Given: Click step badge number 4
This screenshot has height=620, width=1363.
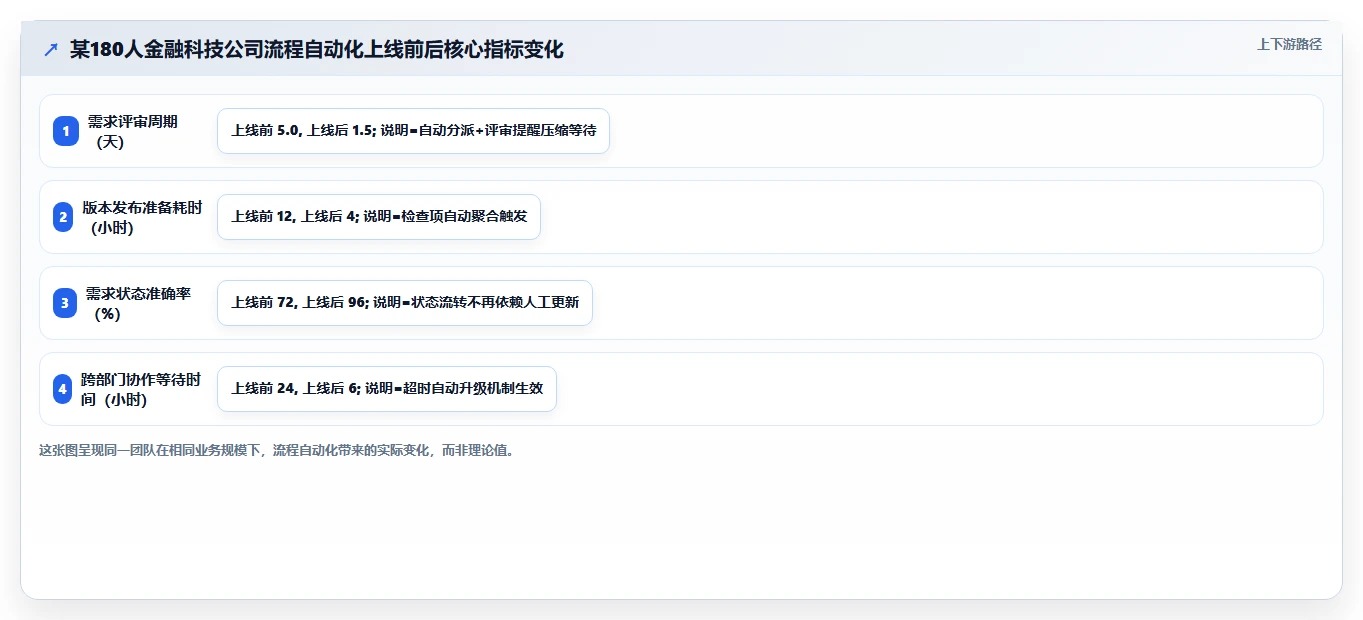Looking at the screenshot, I should point(62,389).
